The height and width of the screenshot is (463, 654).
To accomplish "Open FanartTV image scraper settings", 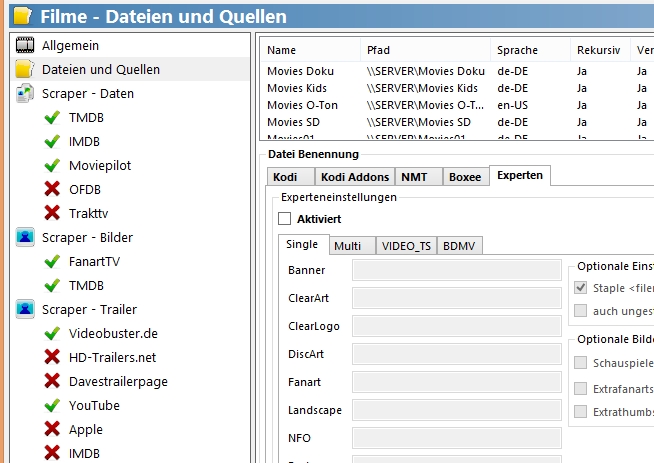I will 94,262.
